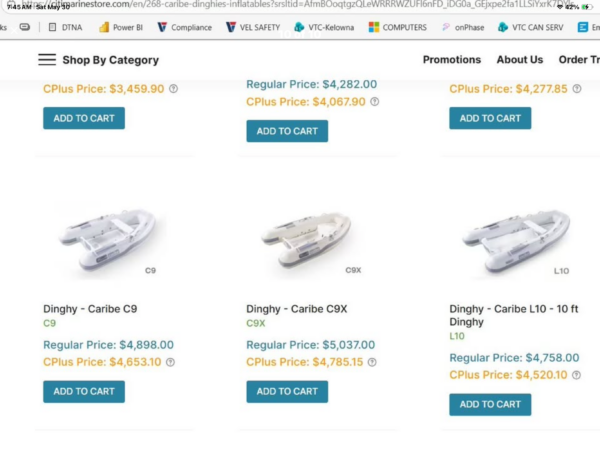Screen dimensions: 600x450
Task: Go to the Promotions page
Action: (x=452, y=60)
